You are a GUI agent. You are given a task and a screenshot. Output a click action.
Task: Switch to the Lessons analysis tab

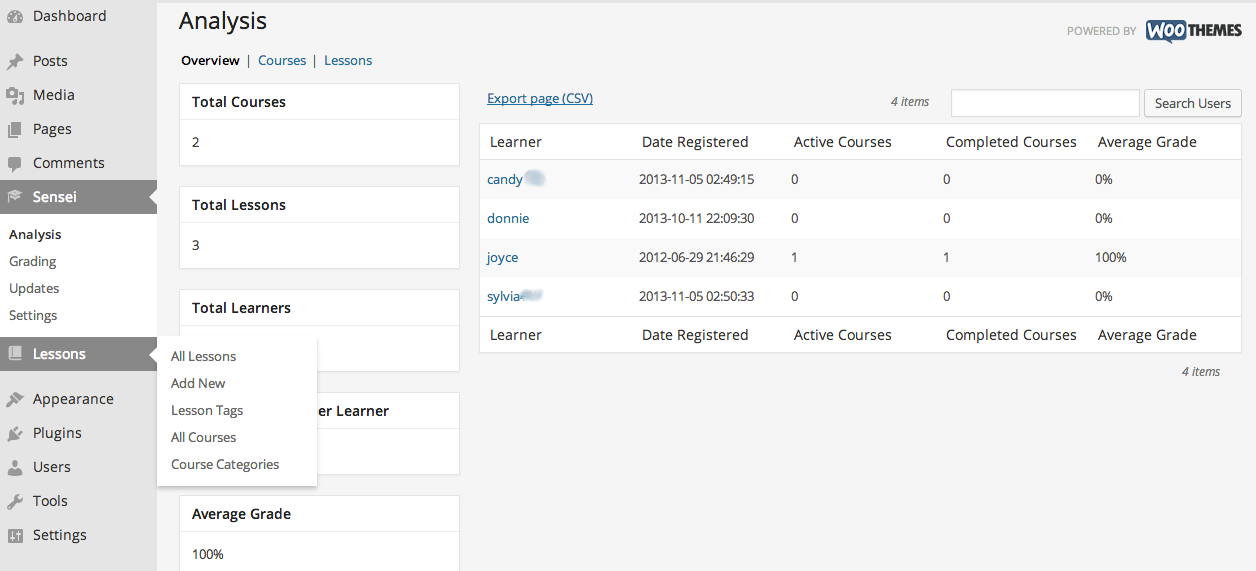coord(348,61)
